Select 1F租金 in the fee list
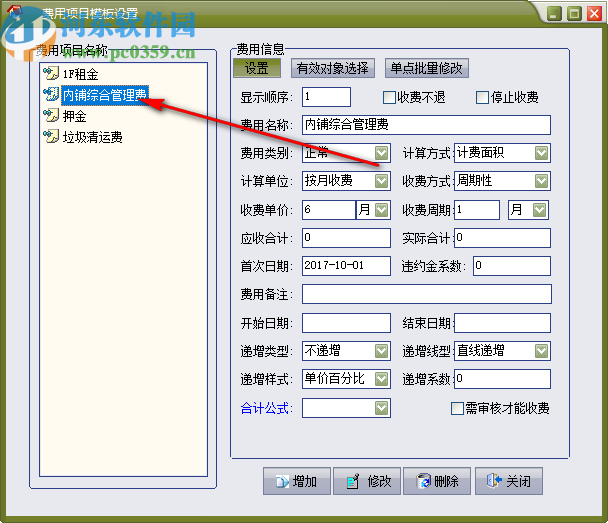Screen dimensions: 608x523 click(x=81, y=74)
